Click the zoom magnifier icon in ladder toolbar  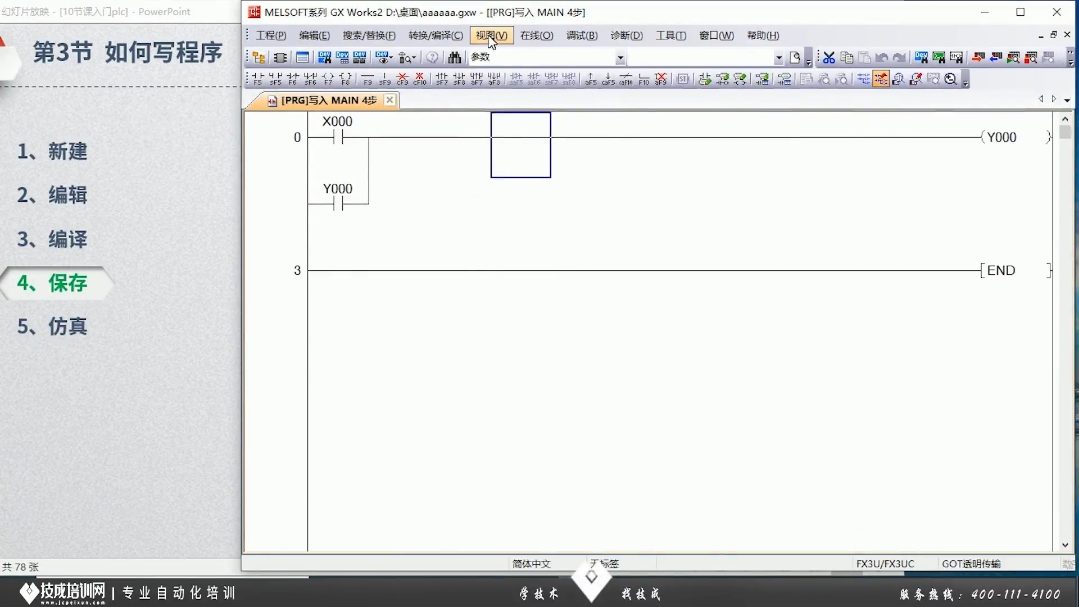951,79
